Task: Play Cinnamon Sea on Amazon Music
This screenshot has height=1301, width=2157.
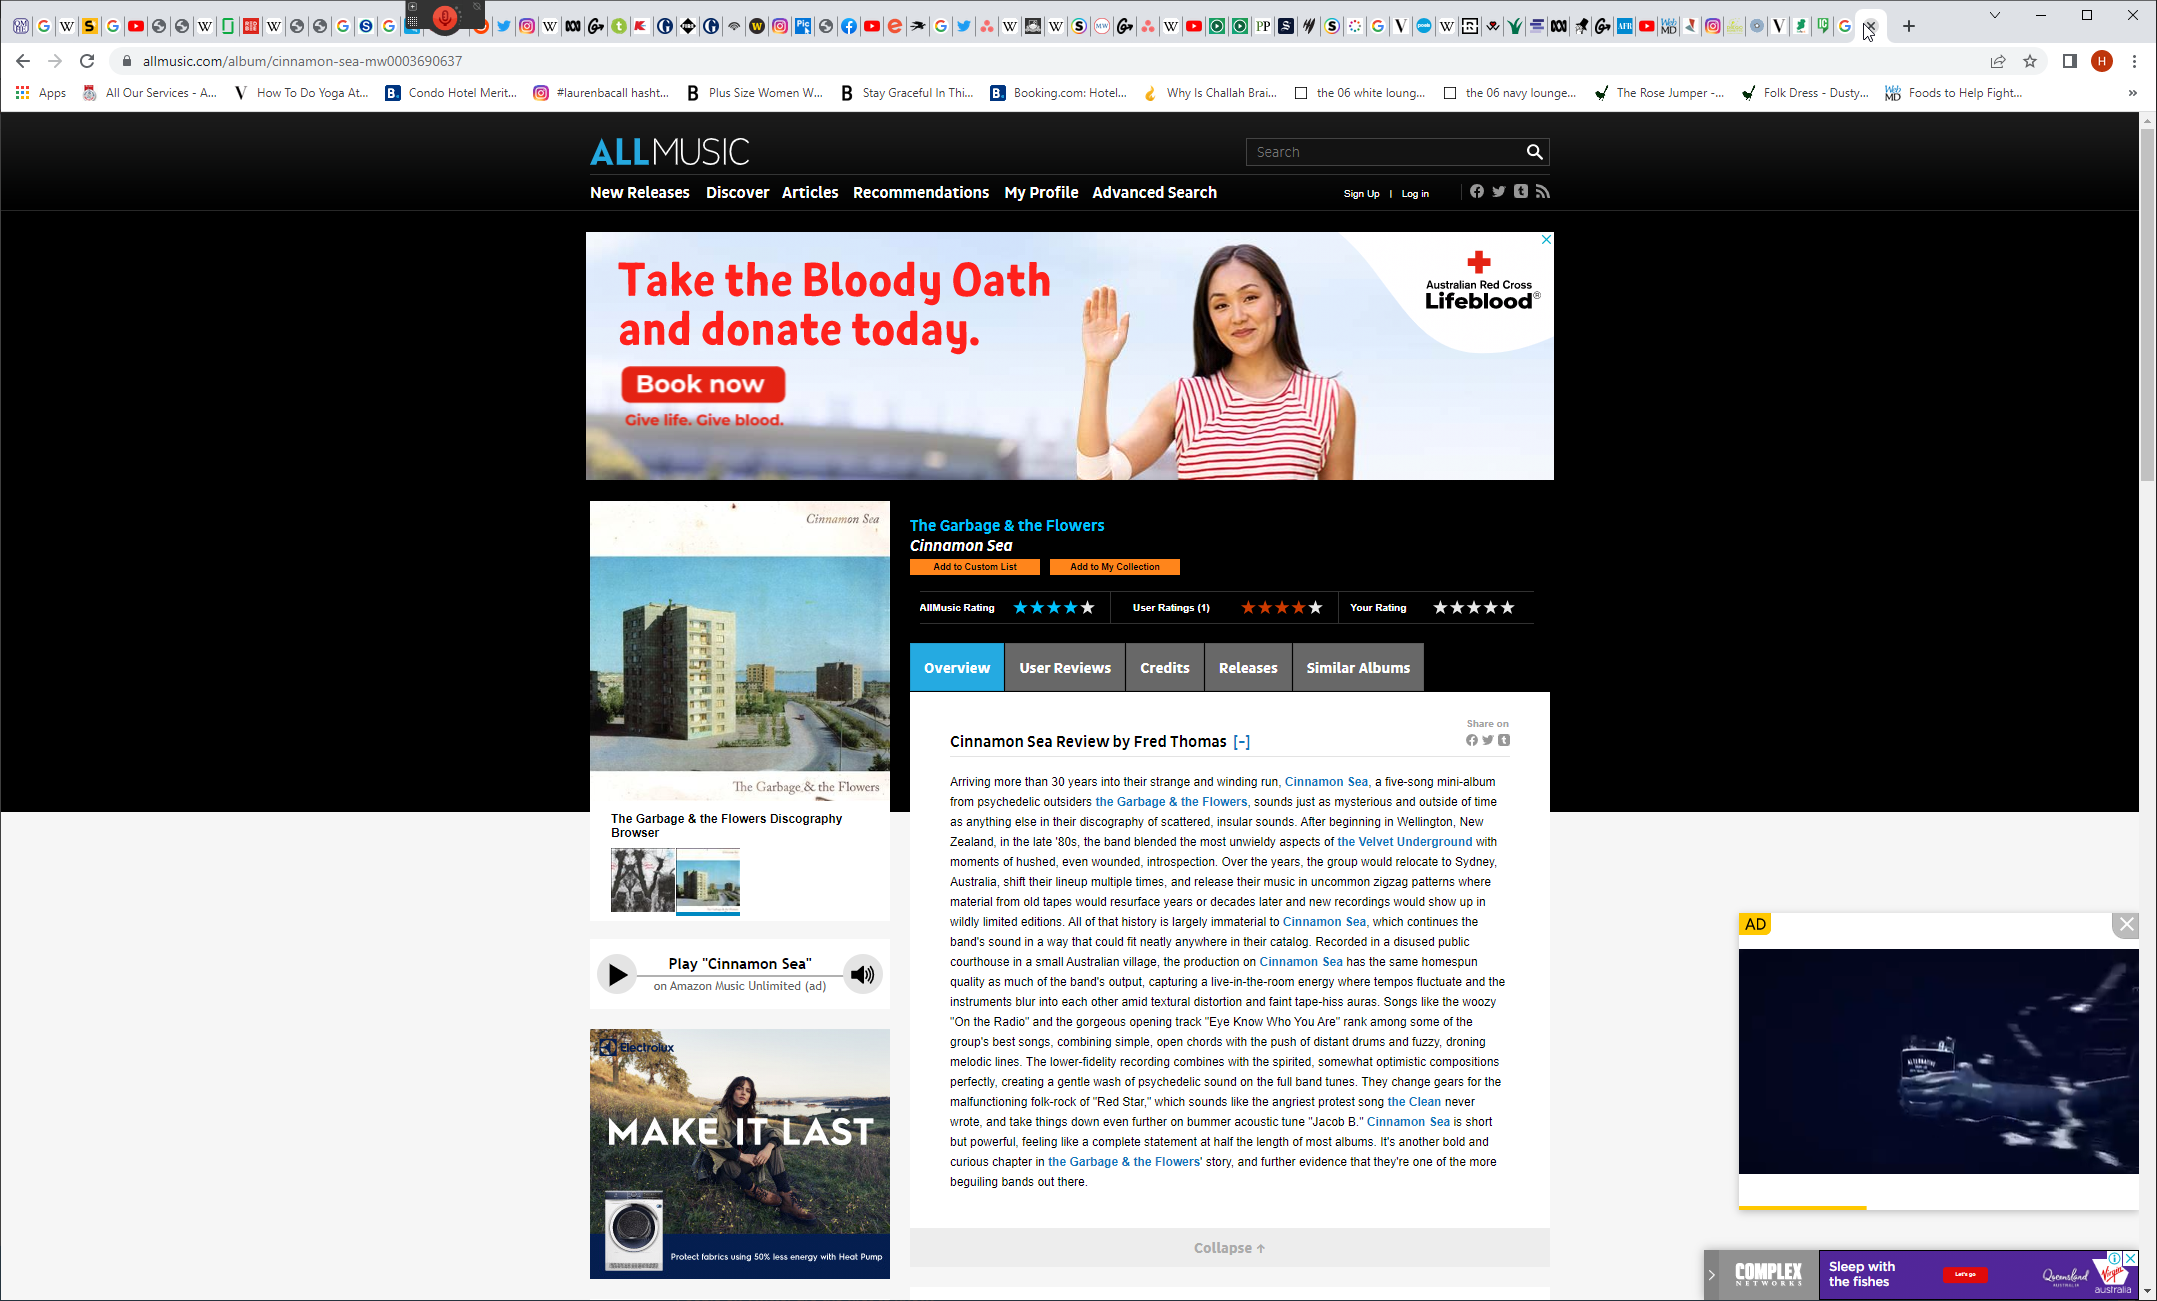Action: point(617,974)
